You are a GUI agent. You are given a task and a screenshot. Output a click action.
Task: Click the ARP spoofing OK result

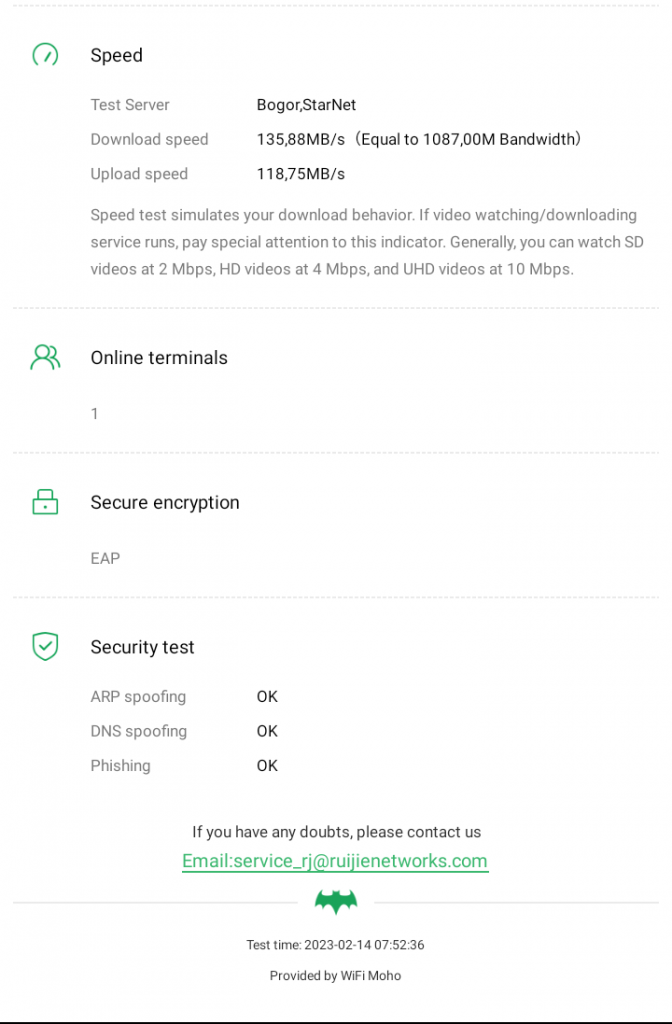267,697
